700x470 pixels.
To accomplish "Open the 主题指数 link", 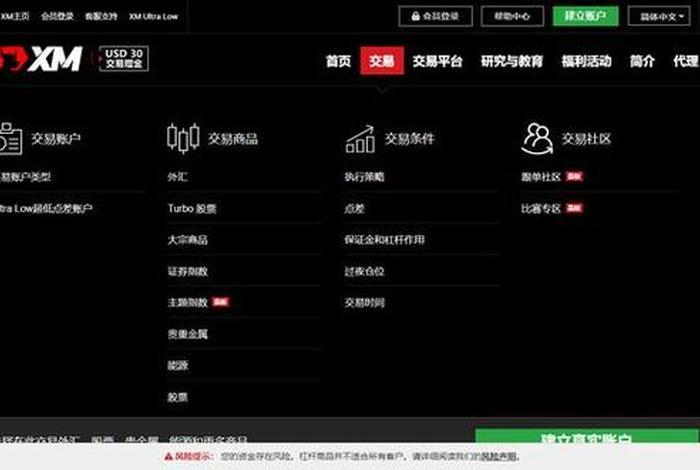I will coord(188,303).
